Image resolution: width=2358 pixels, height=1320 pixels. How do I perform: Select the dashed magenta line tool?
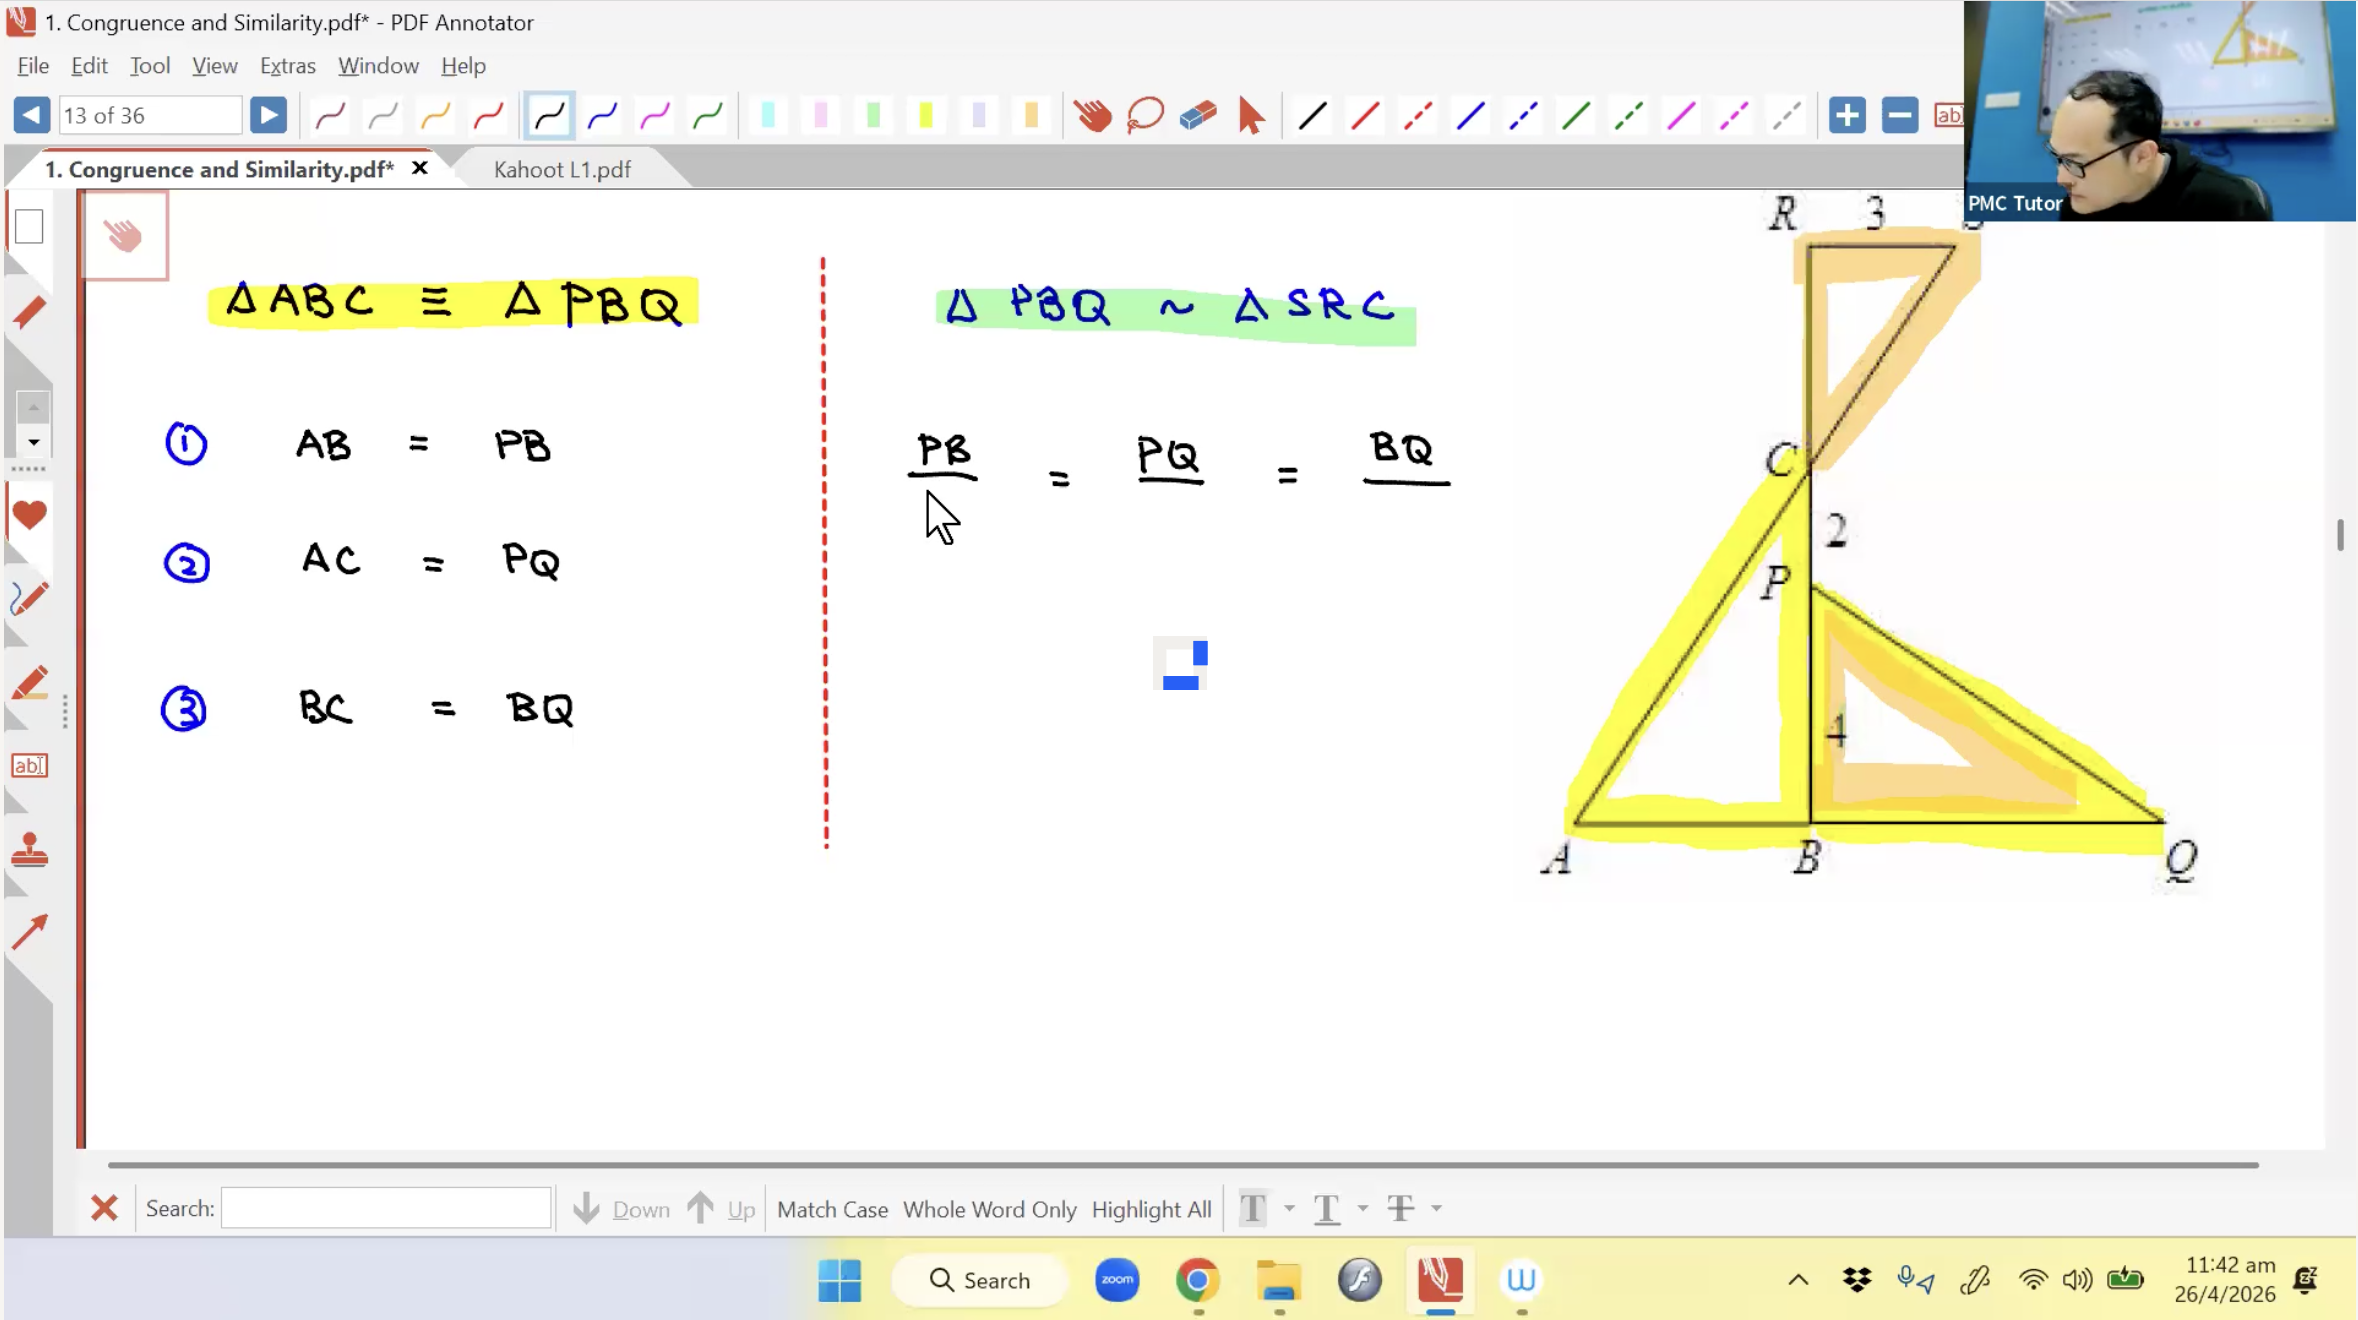click(x=1735, y=116)
